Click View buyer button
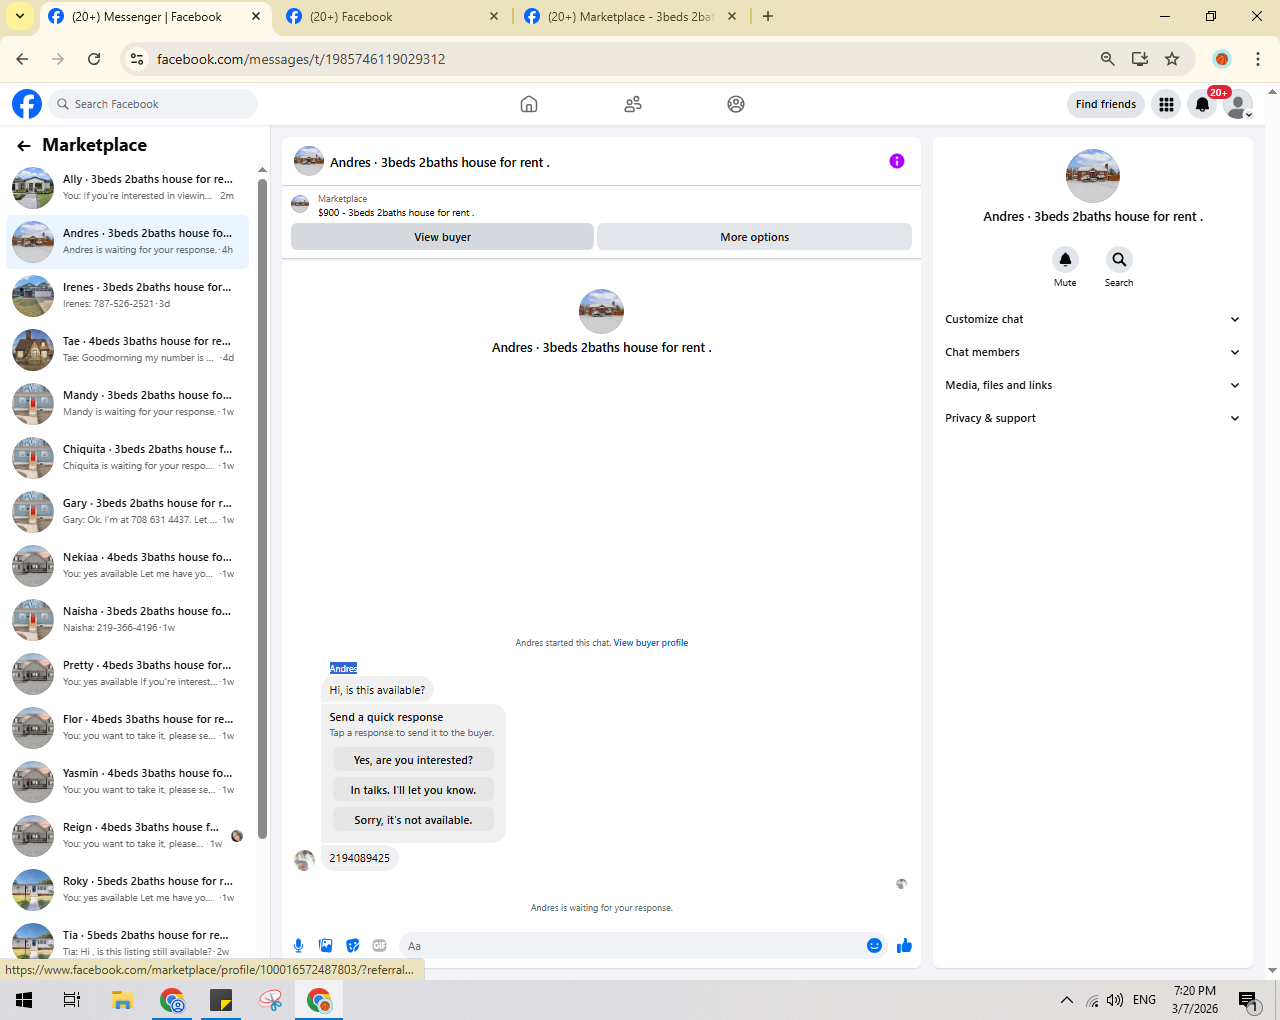This screenshot has width=1280, height=1020. point(442,237)
